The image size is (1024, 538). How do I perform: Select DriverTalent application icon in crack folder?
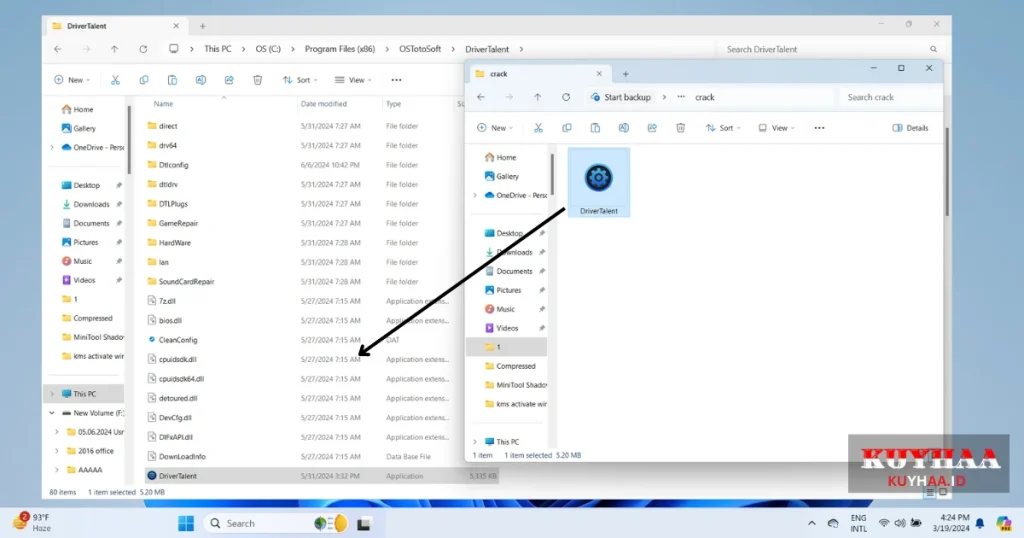pyautogui.click(x=598, y=182)
